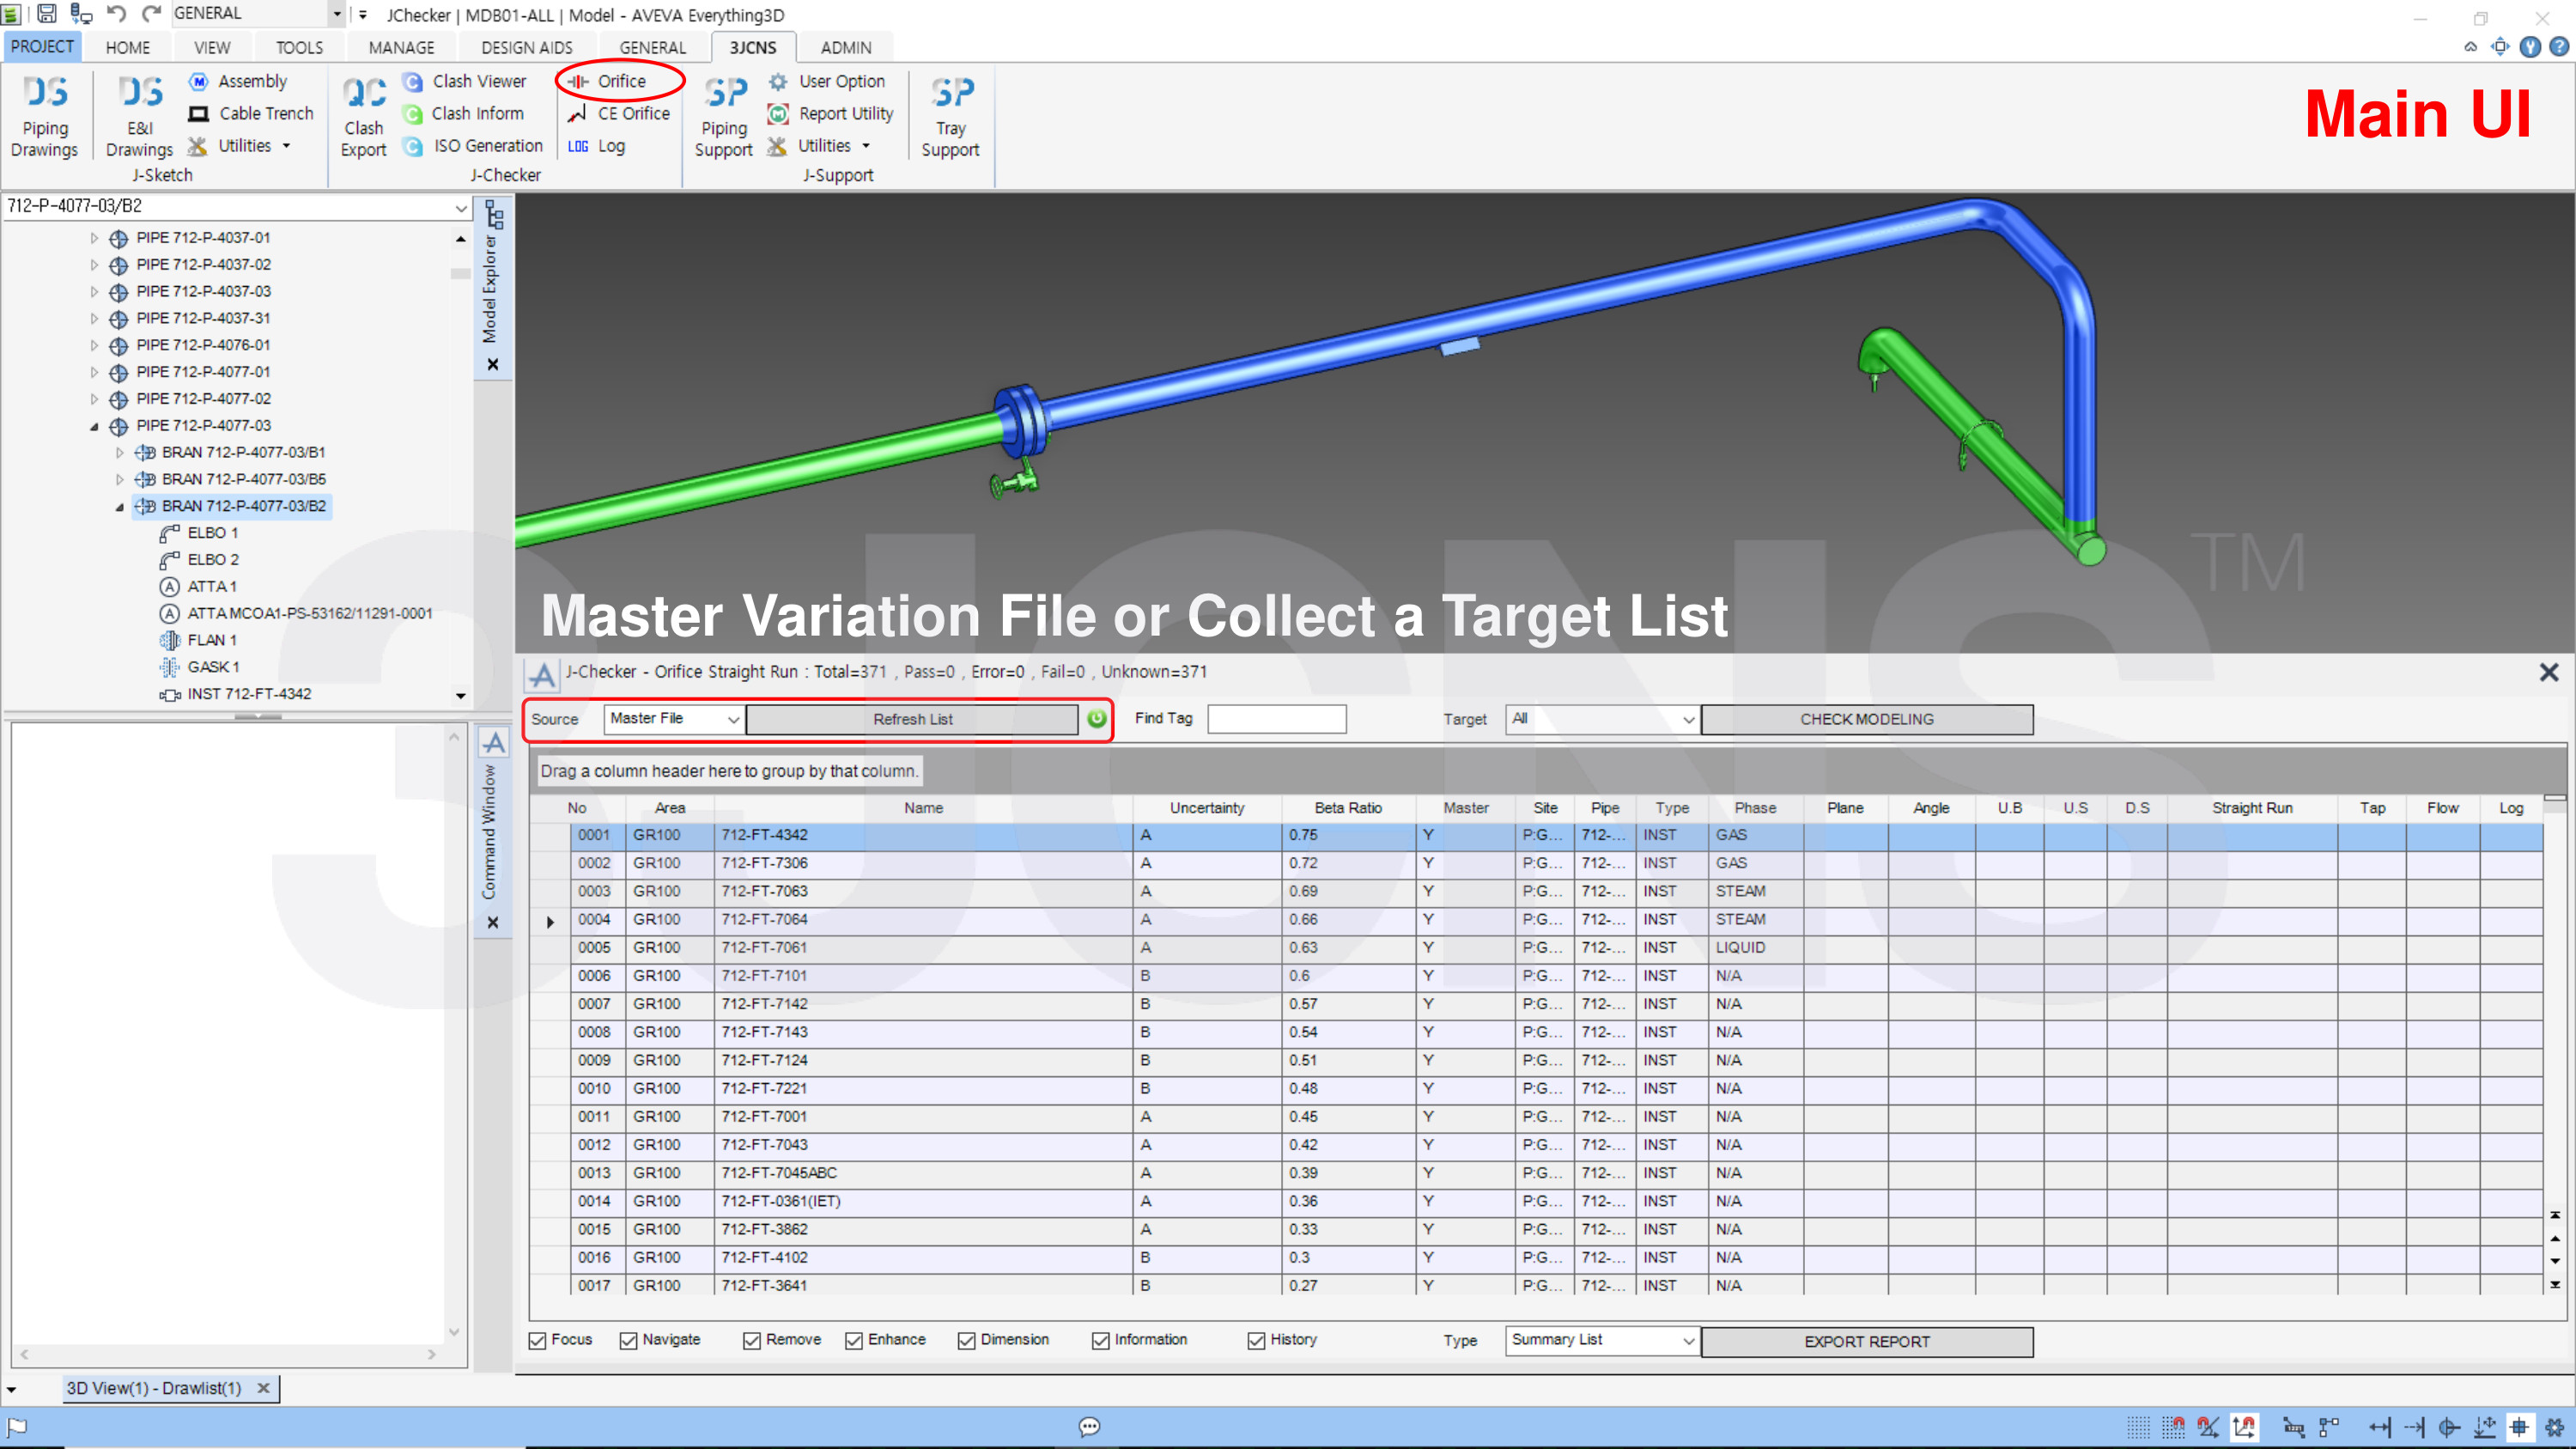Open the PROJECT menu tab
Viewport: 2576px width, 1449px height.
click(x=42, y=46)
